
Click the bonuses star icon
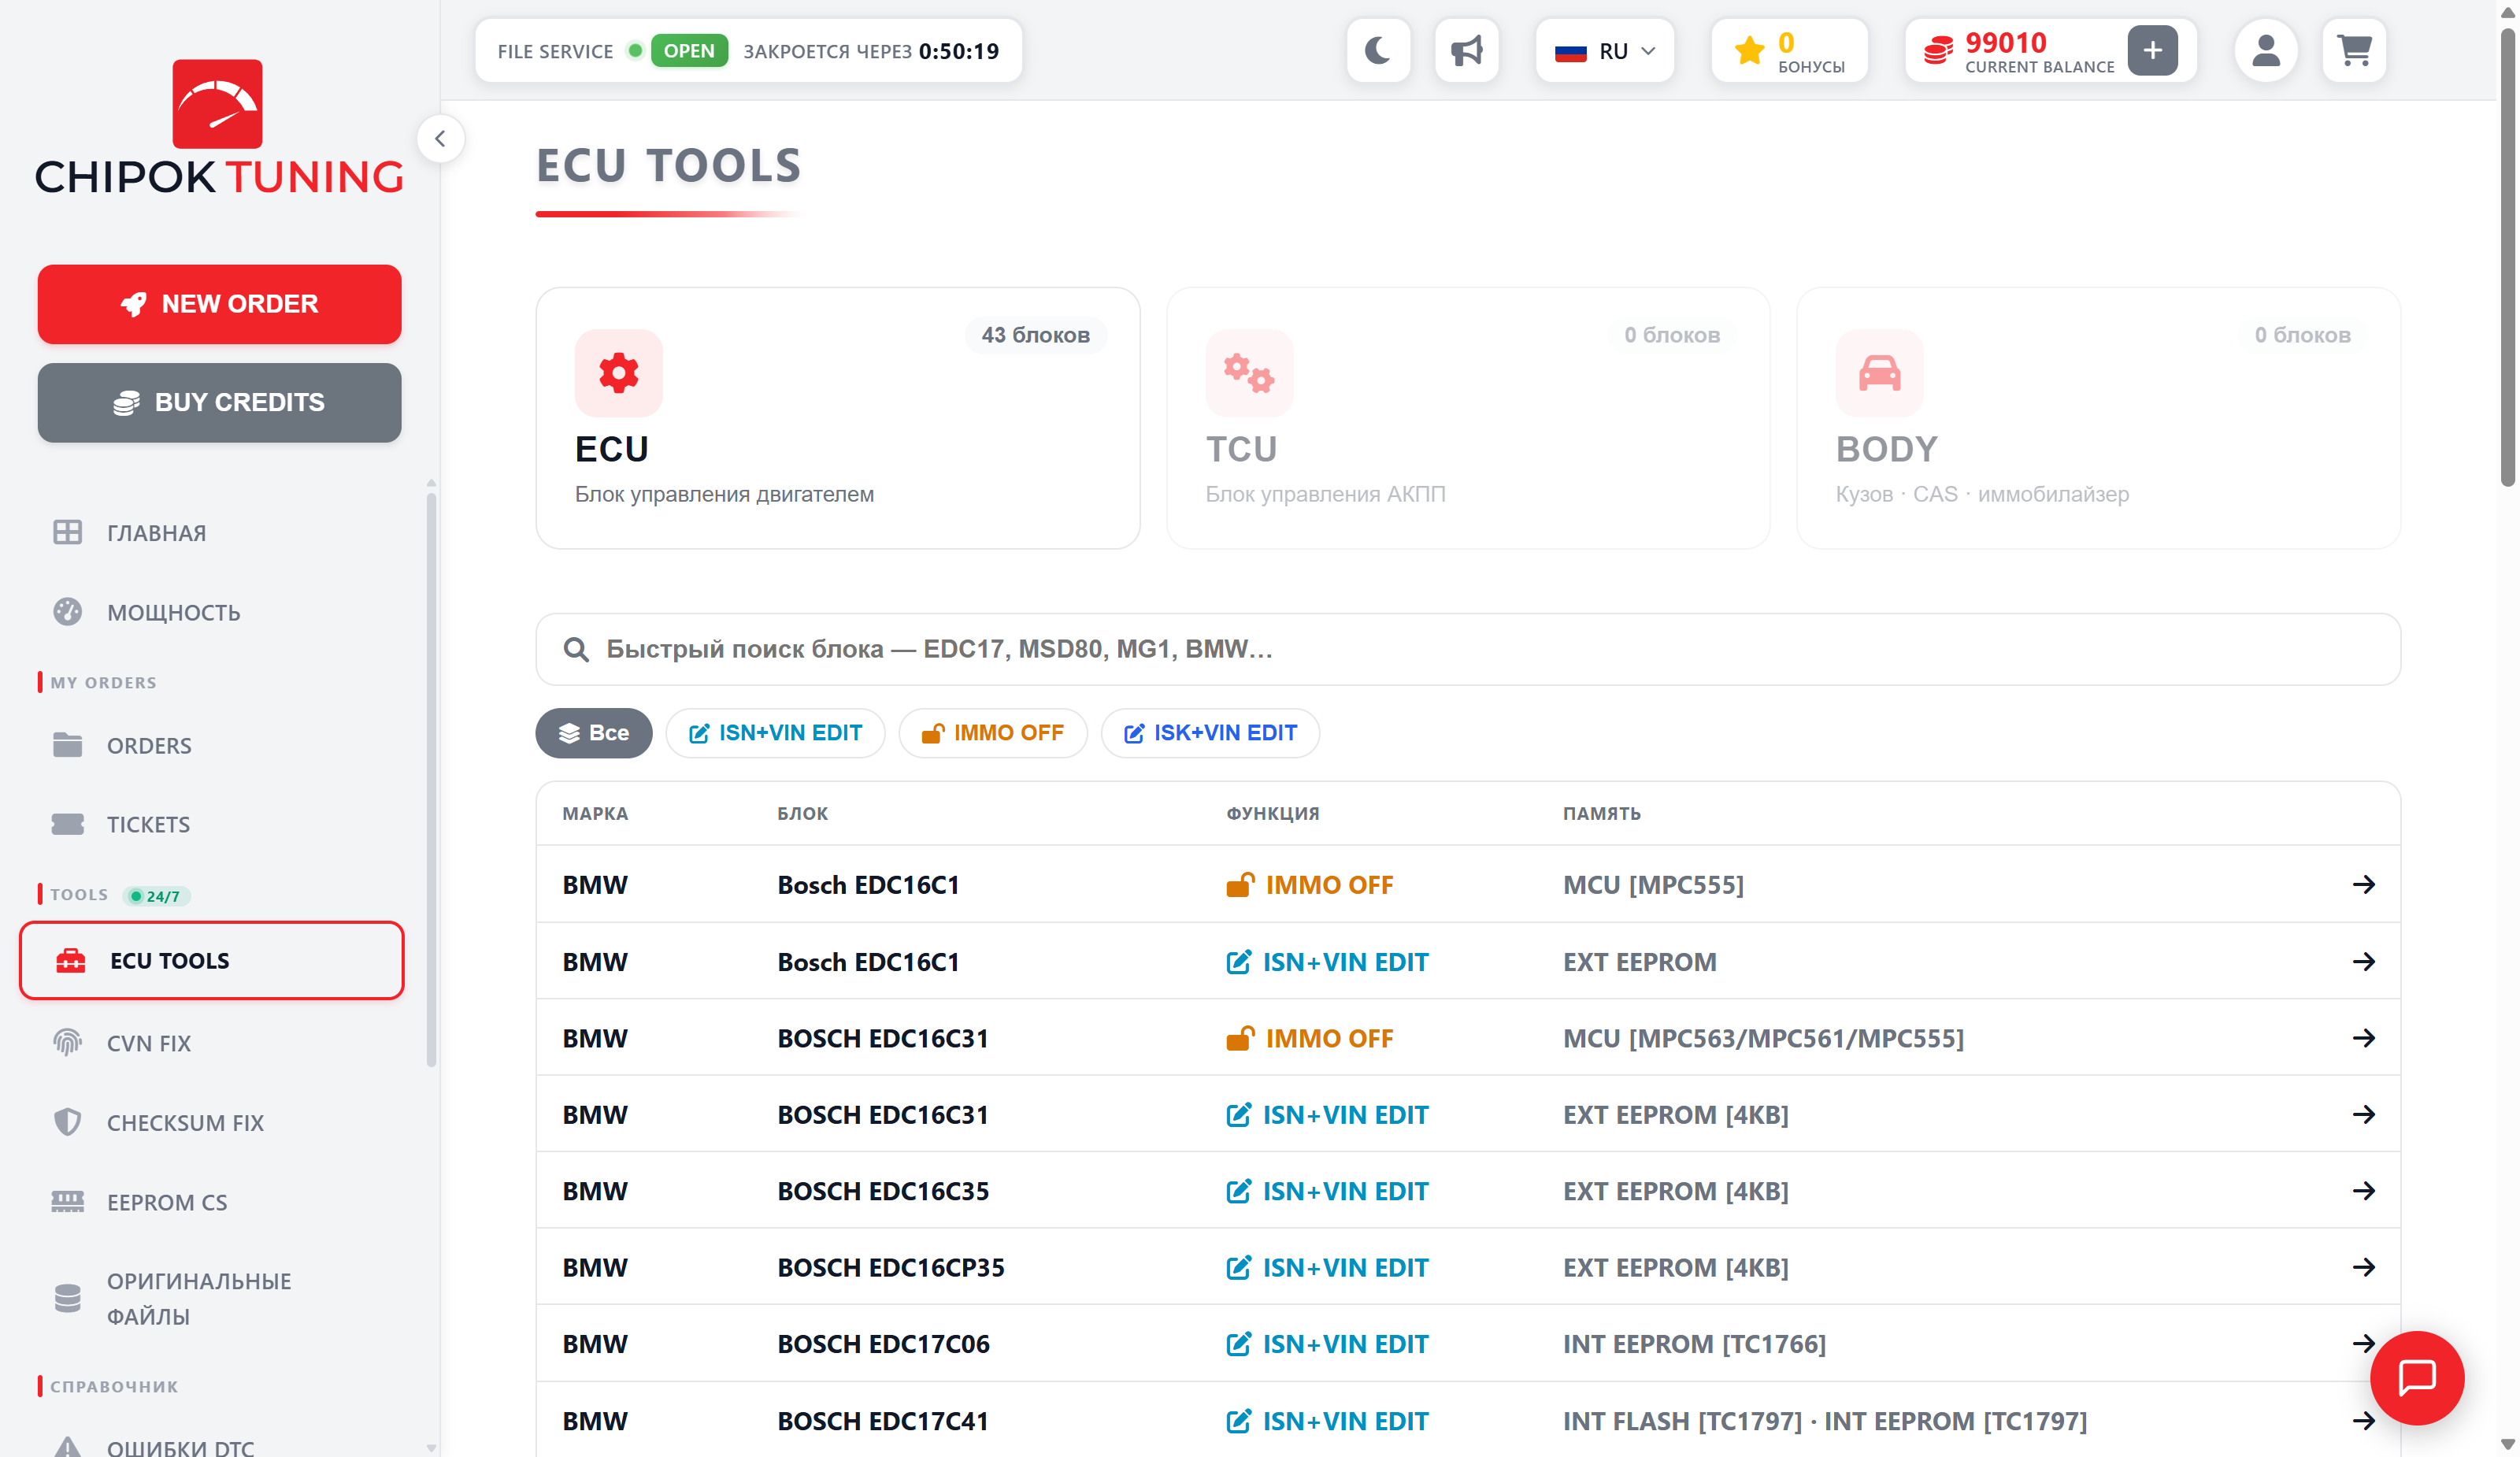coord(1749,50)
